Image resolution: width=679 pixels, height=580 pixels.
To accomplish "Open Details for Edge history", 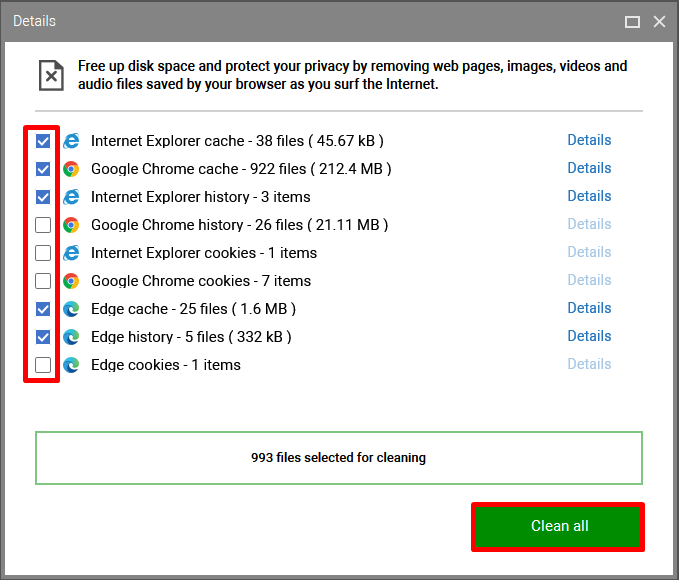I will coord(589,336).
